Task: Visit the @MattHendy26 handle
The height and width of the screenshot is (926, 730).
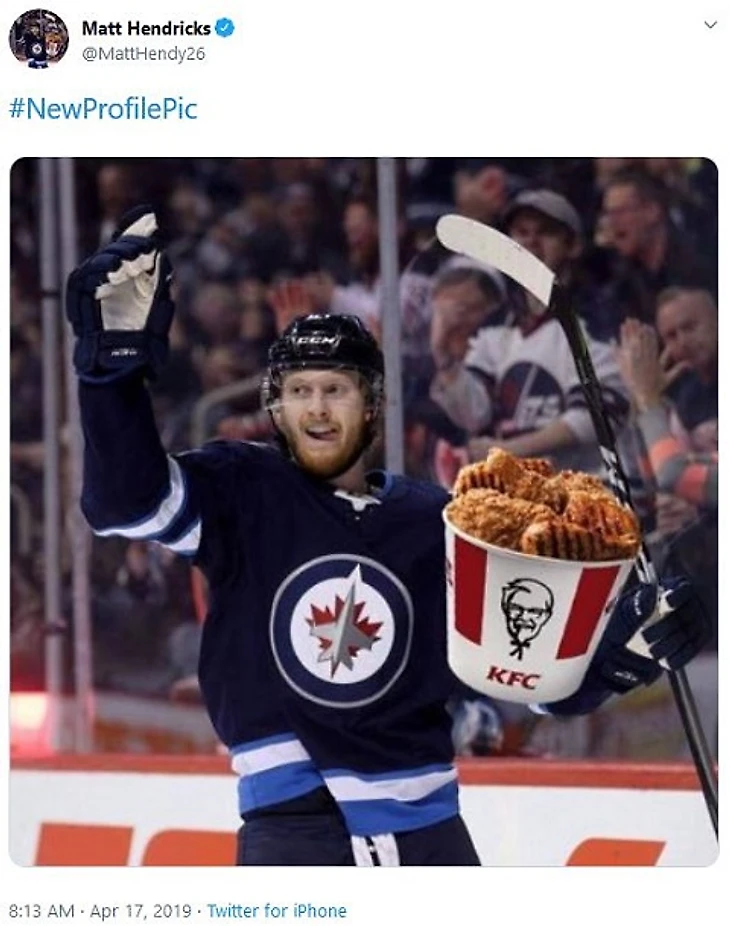Action: tap(144, 54)
